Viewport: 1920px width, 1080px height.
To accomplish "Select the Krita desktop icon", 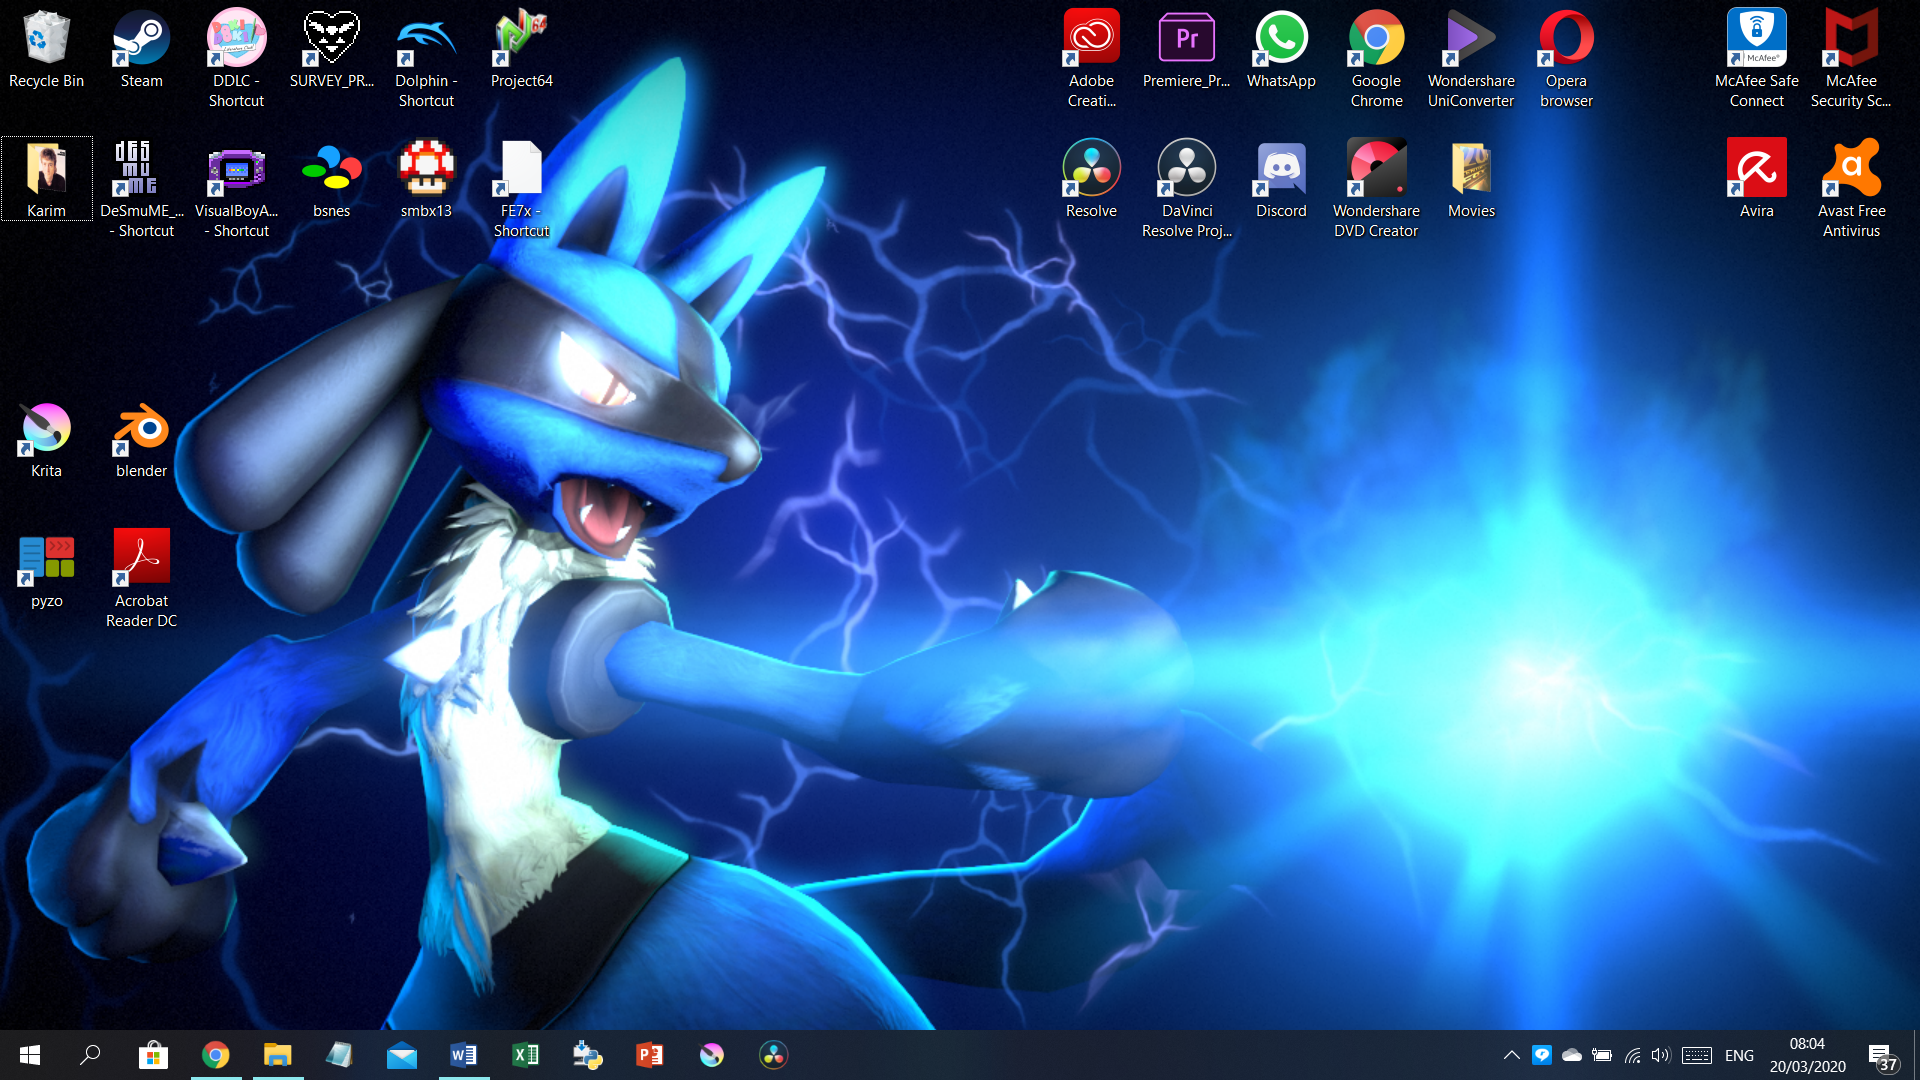I will 46,440.
